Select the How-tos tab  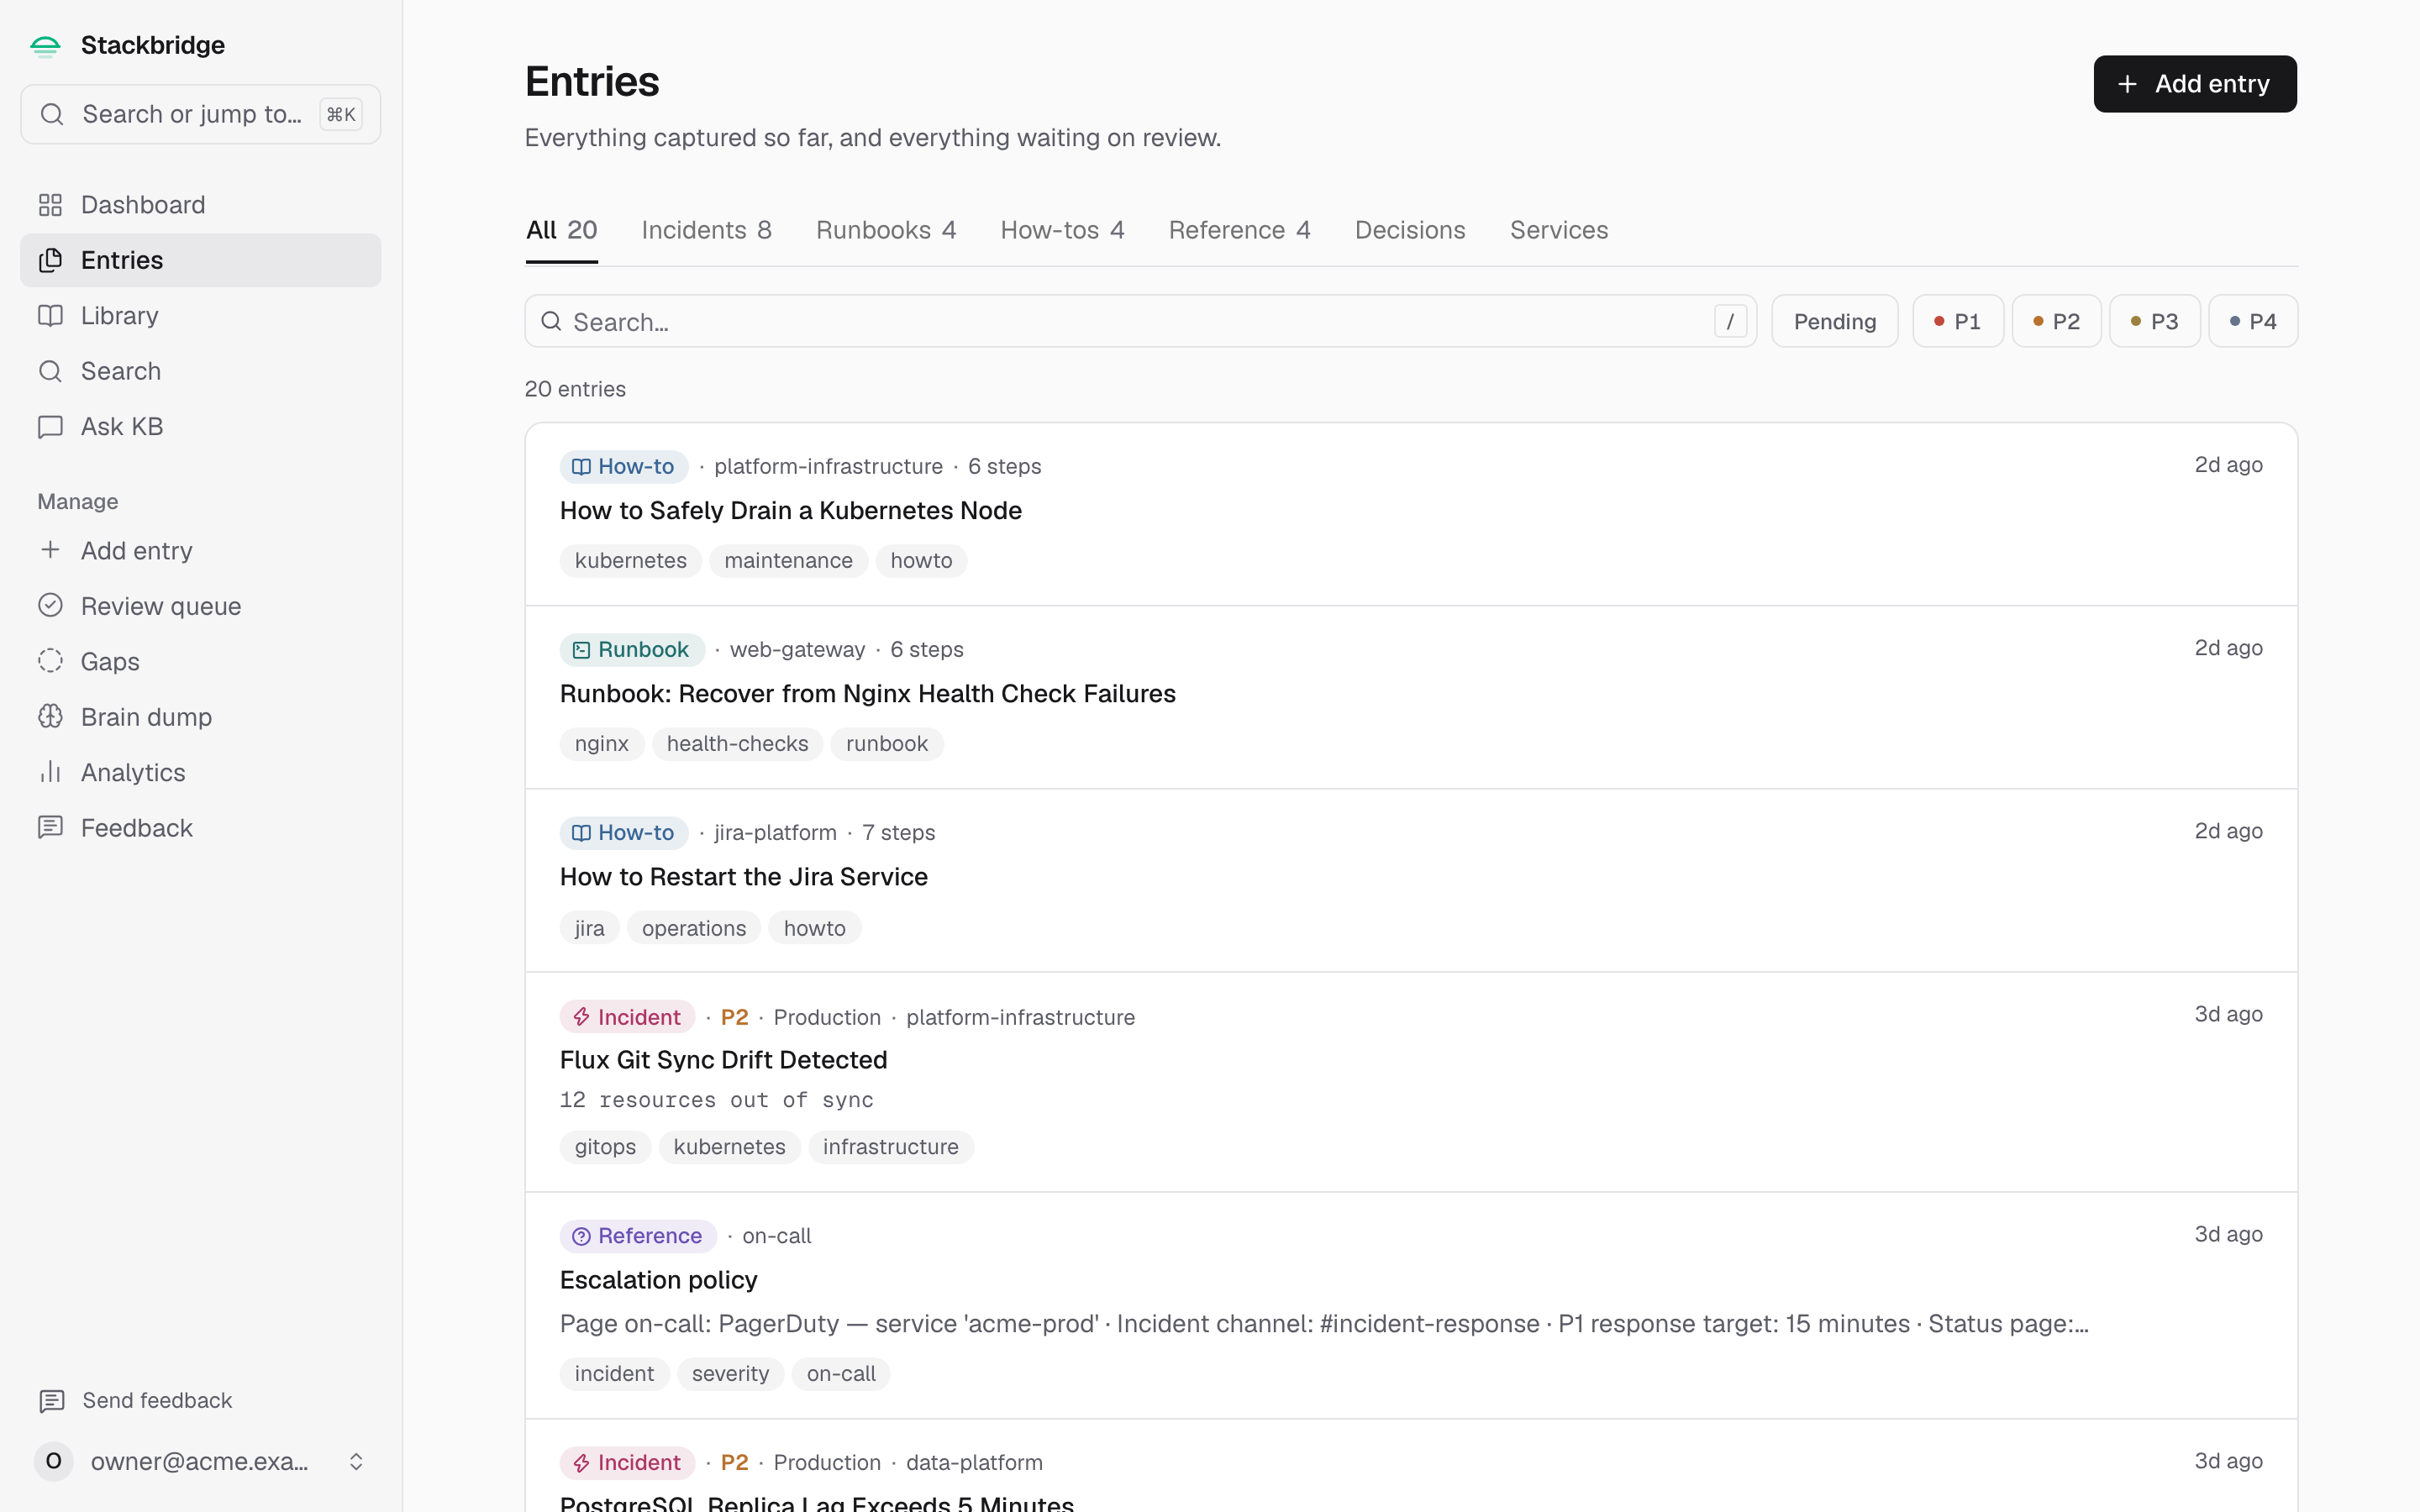[x=1063, y=230]
